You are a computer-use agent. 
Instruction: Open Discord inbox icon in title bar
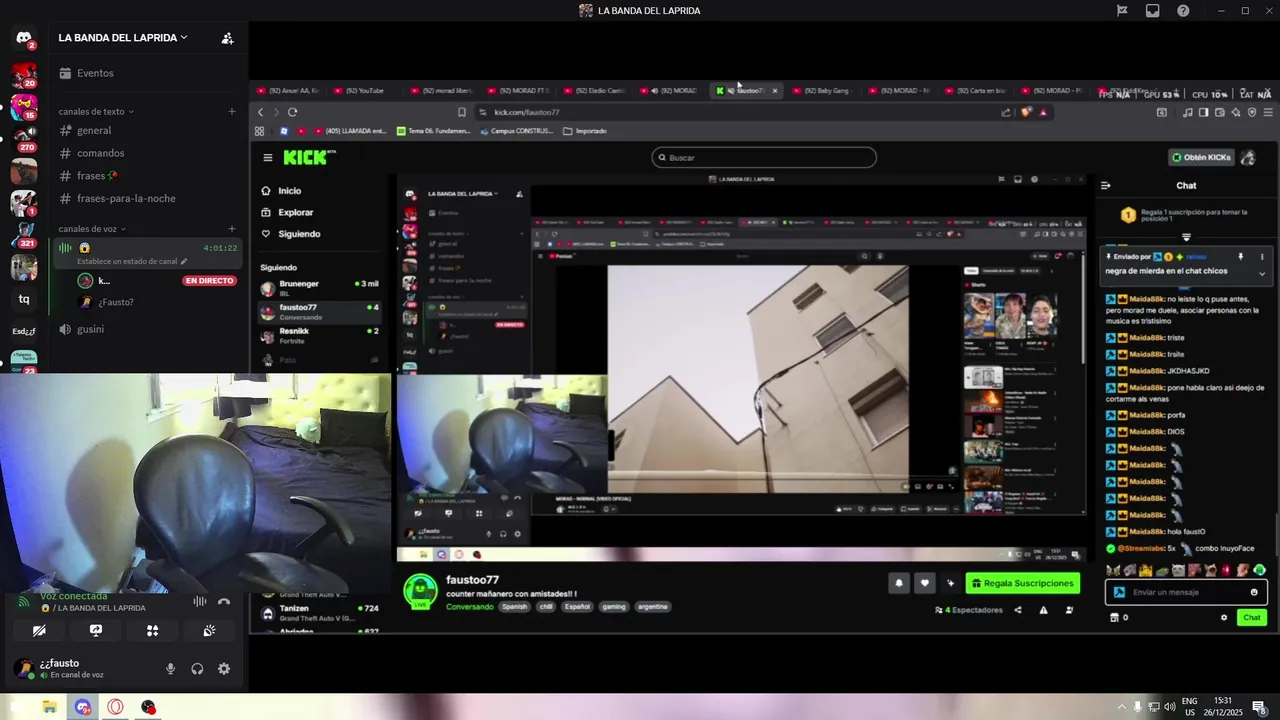pyautogui.click(x=1152, y=11)
